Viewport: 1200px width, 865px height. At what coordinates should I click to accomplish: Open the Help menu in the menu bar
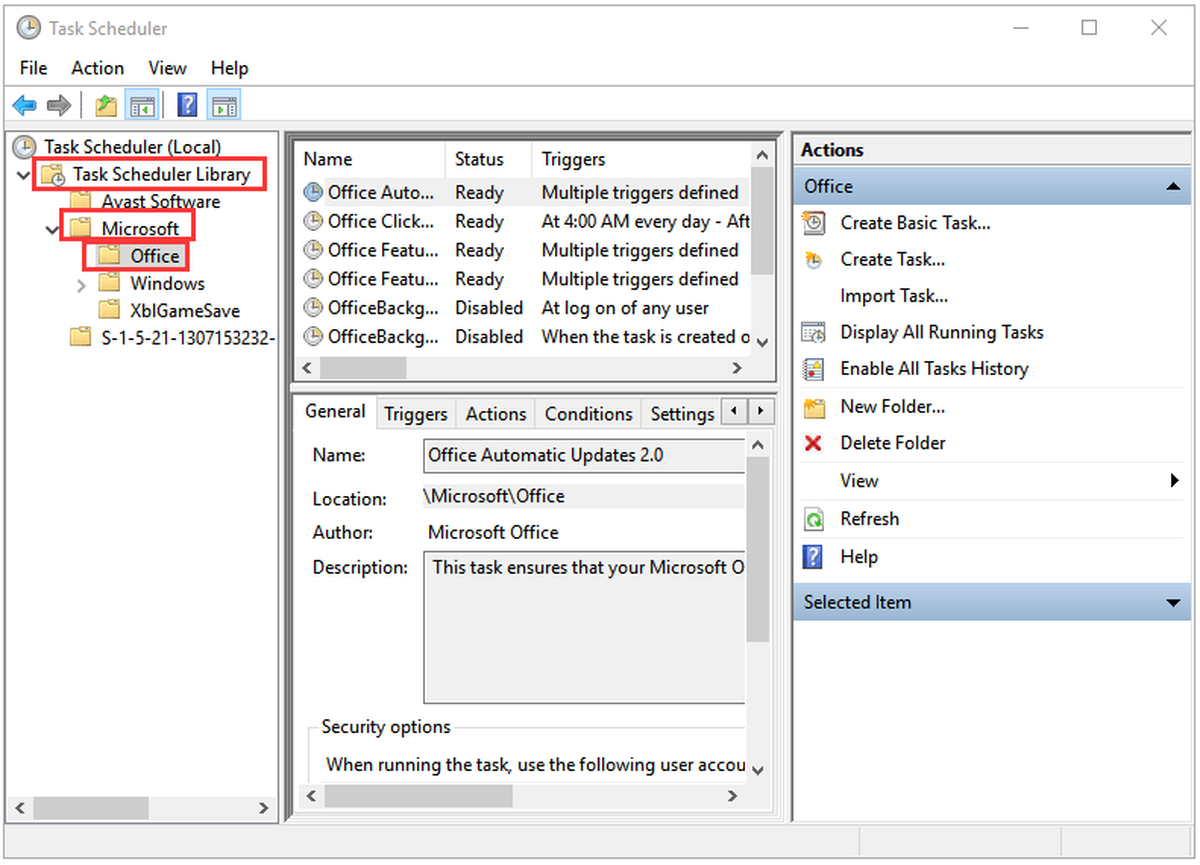pos(230,68)
